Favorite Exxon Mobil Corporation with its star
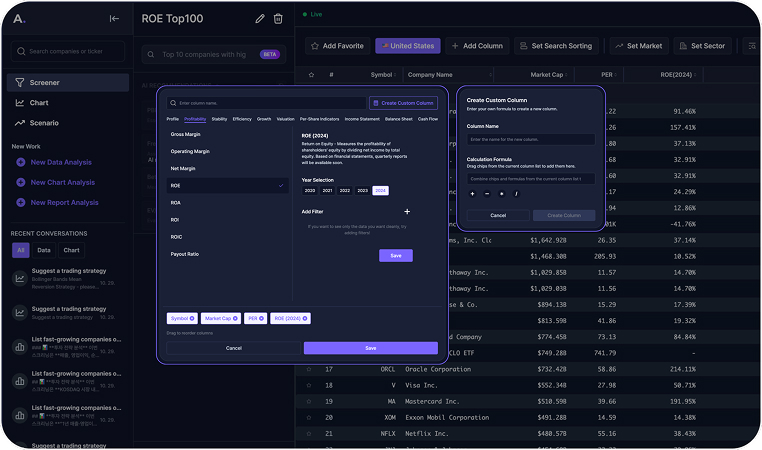 309,417
